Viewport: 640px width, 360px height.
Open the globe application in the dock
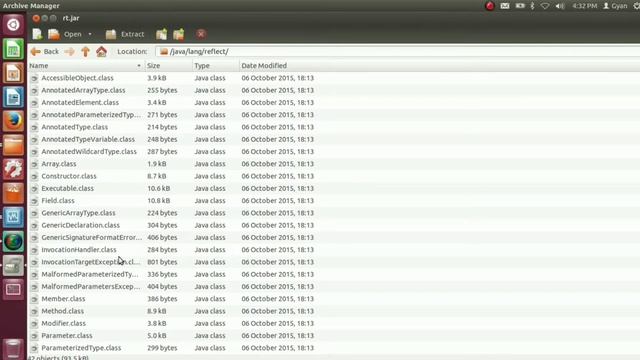13,242
